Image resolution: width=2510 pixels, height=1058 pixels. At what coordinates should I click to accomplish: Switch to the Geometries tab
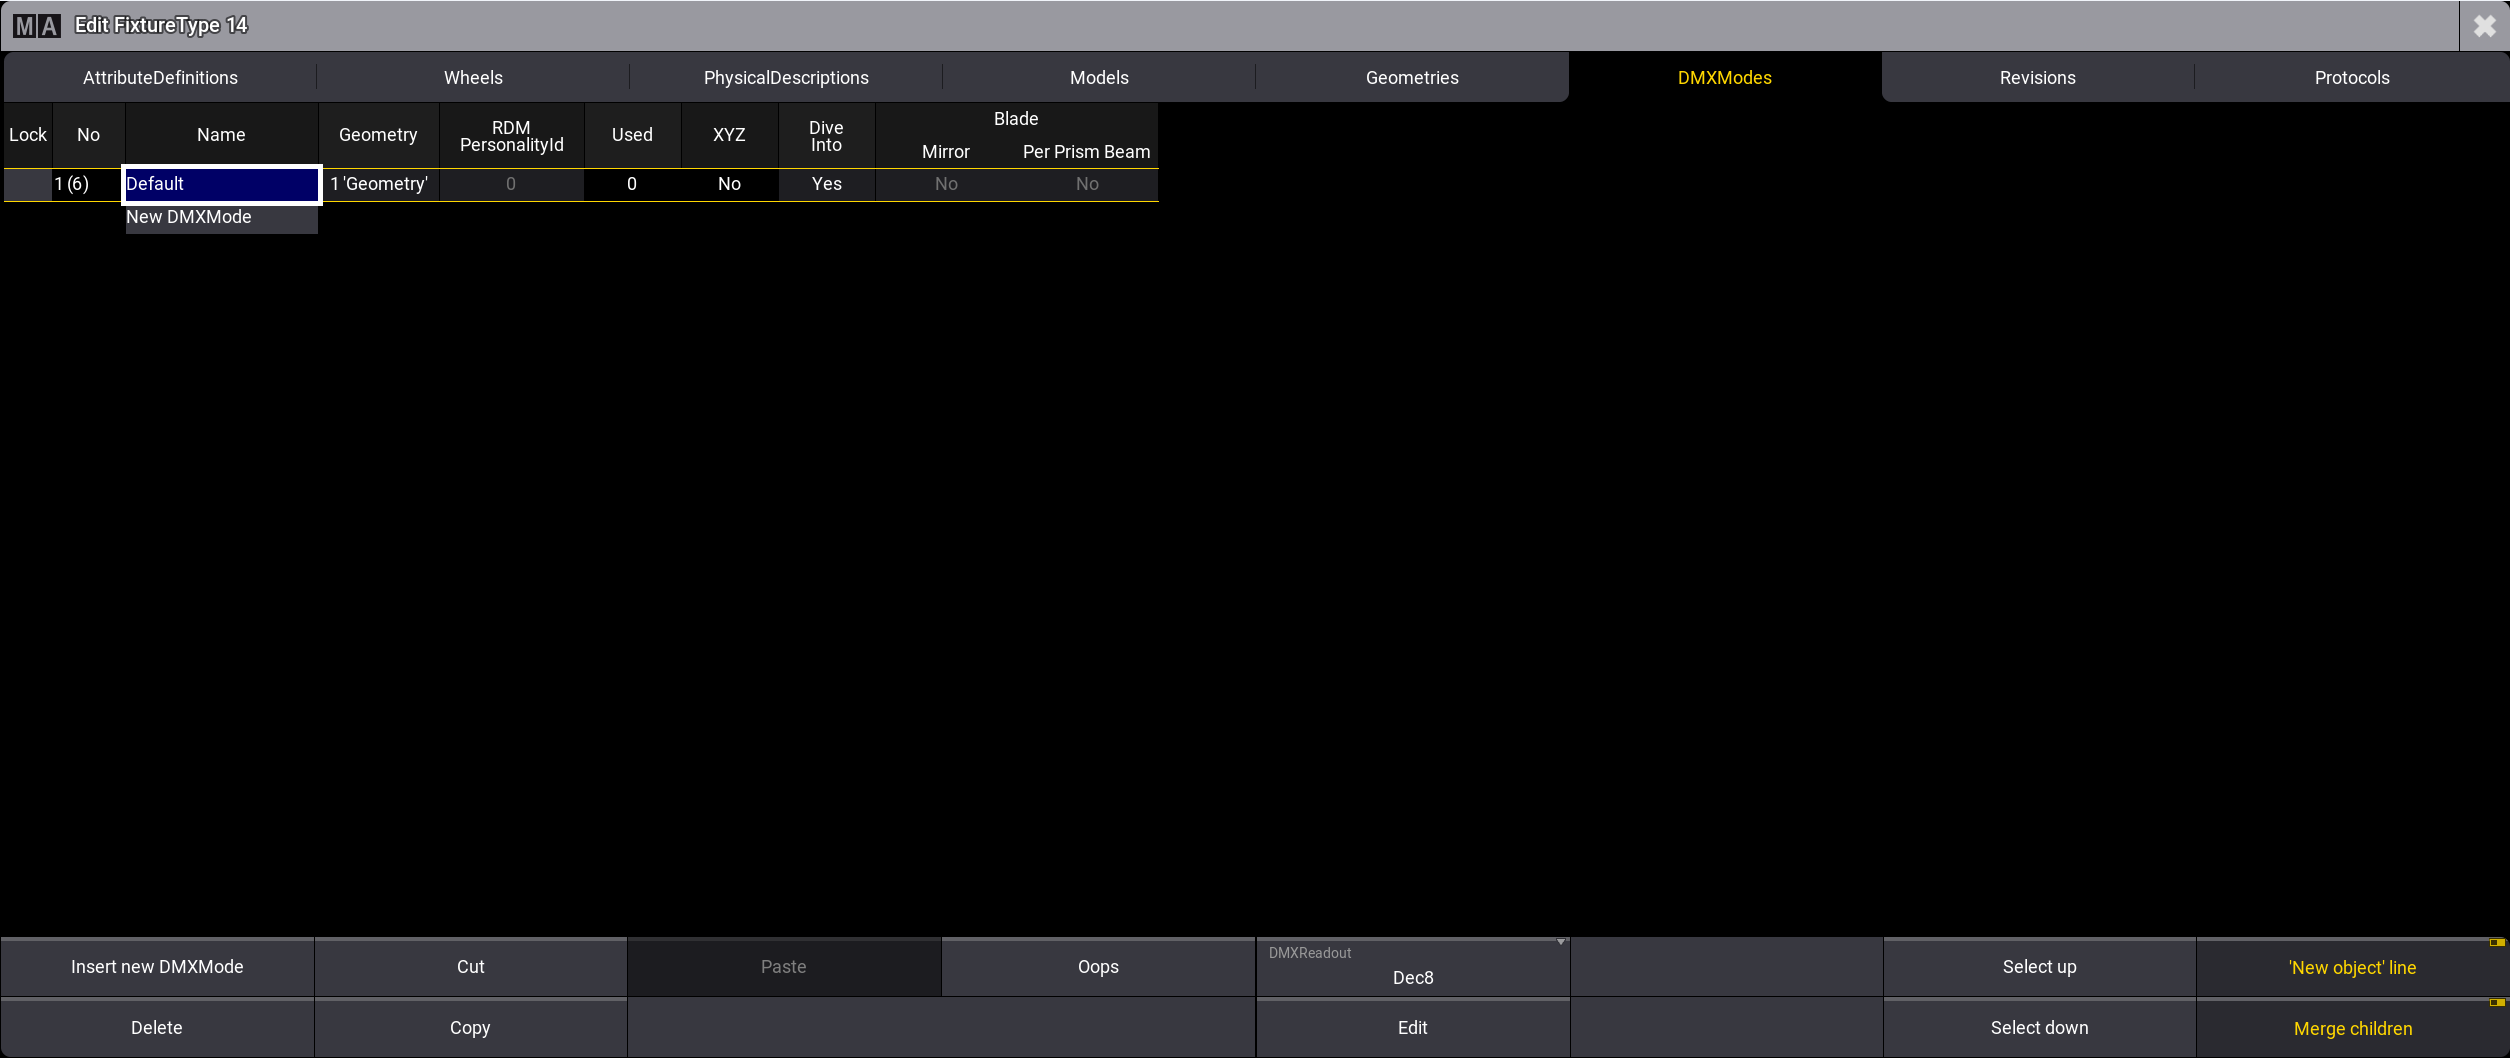pos(1411,78)
